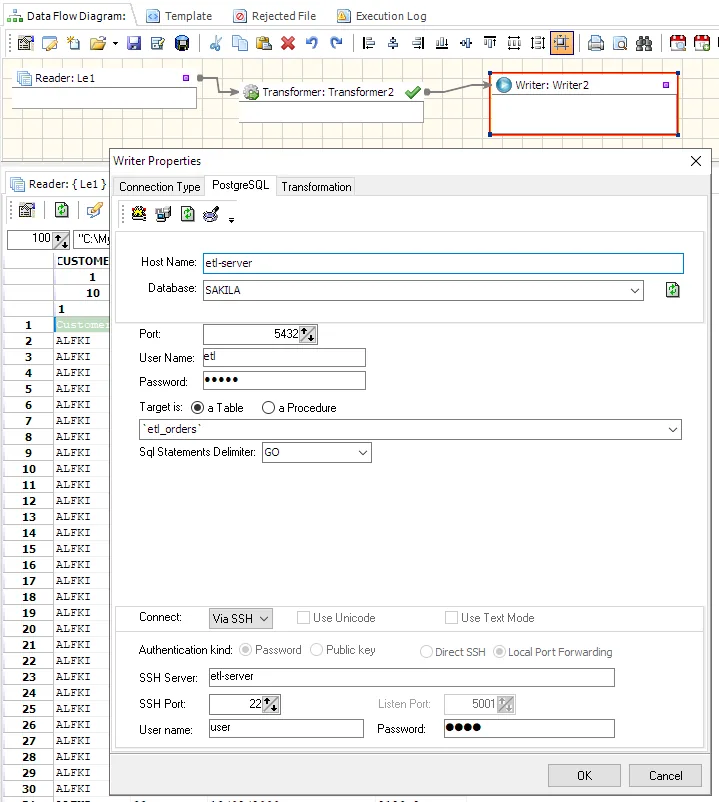The height and width of the screenshot is (802, 719).
Task: Center objects horizontally
Action: pyautogui.click(x=393, y=43)
